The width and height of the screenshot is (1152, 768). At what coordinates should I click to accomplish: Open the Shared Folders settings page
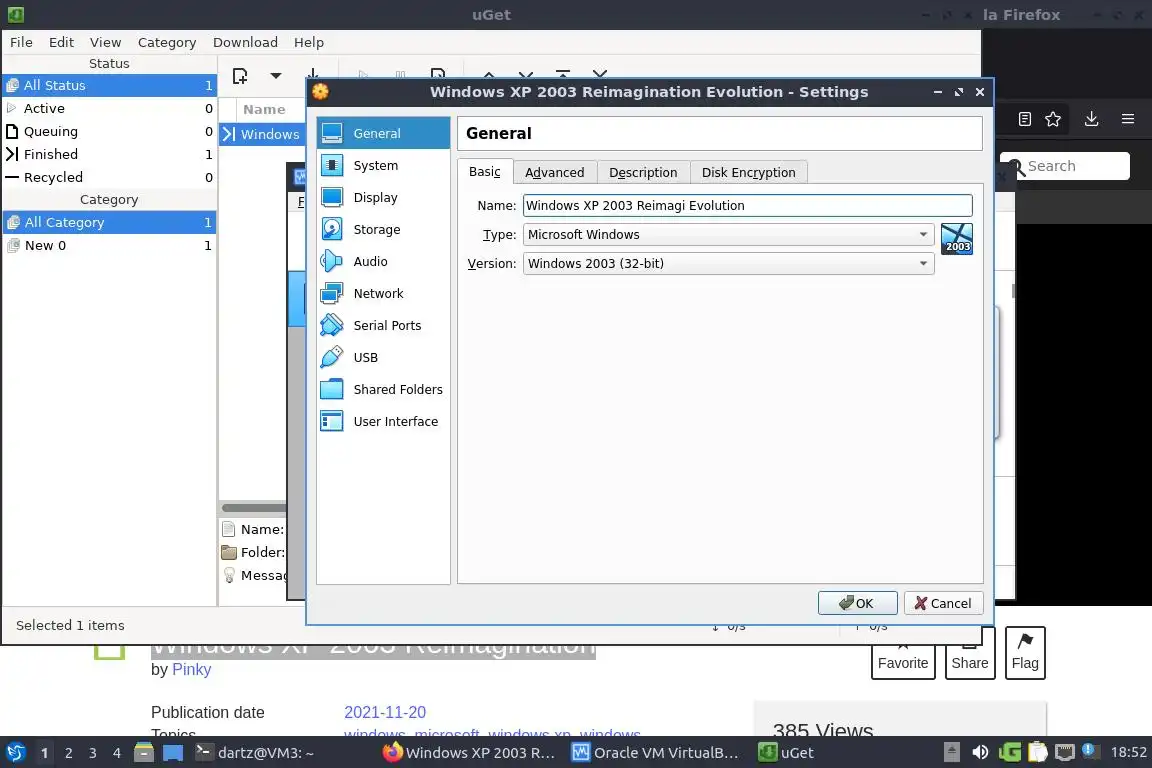[383, 389]
